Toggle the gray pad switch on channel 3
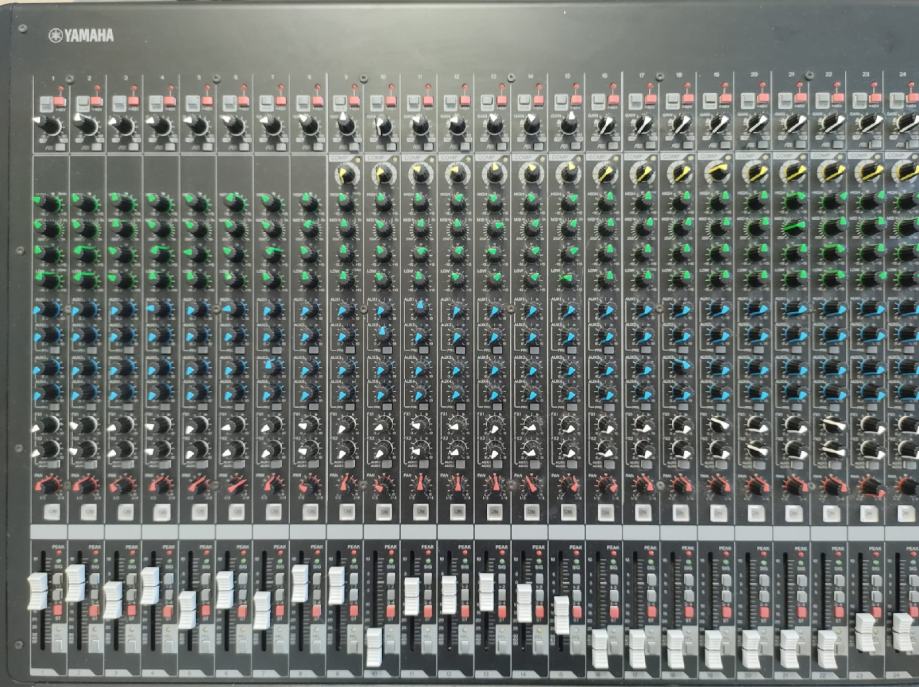The image size is (919, 687). click(x=119, y=104)
